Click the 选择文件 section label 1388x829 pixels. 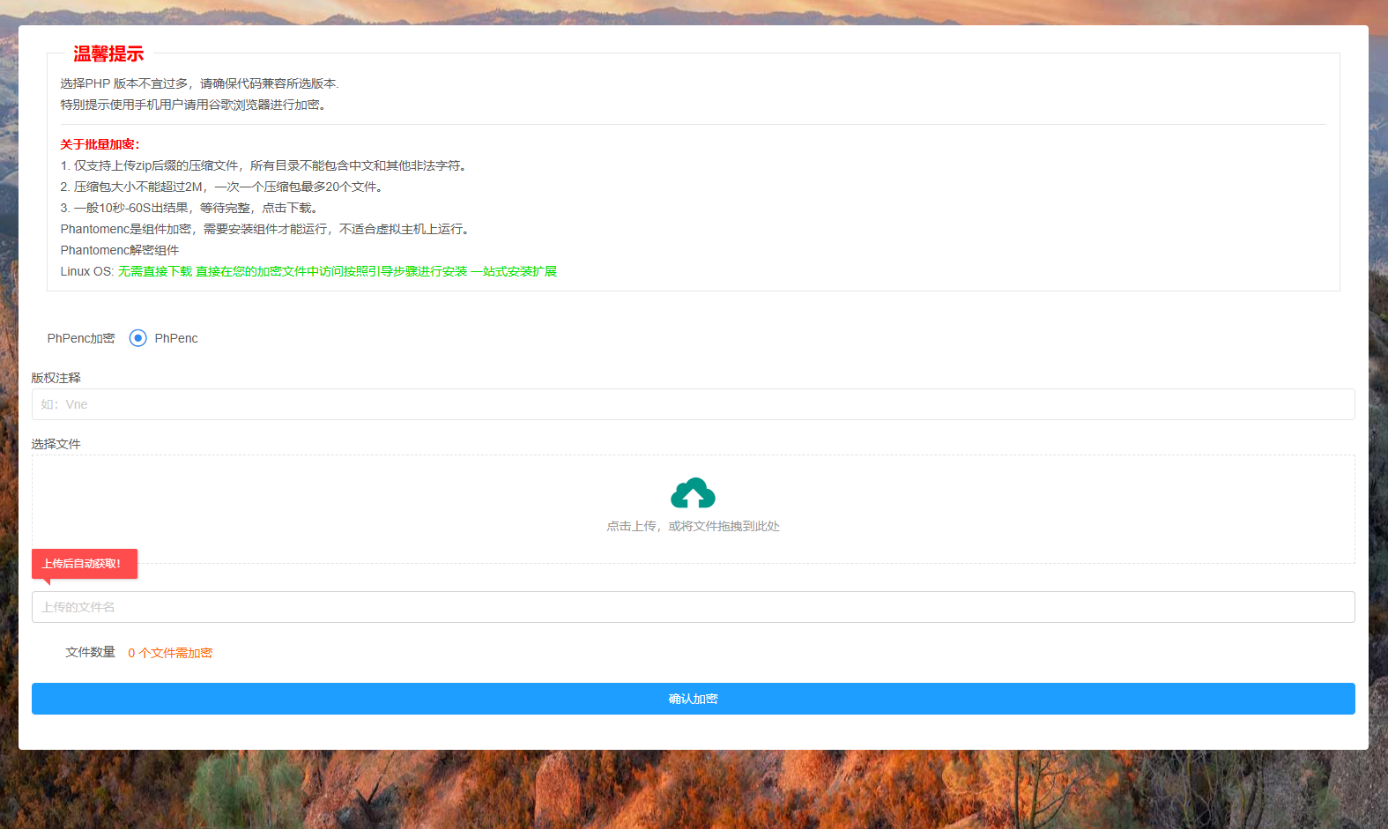pos(57,443)
